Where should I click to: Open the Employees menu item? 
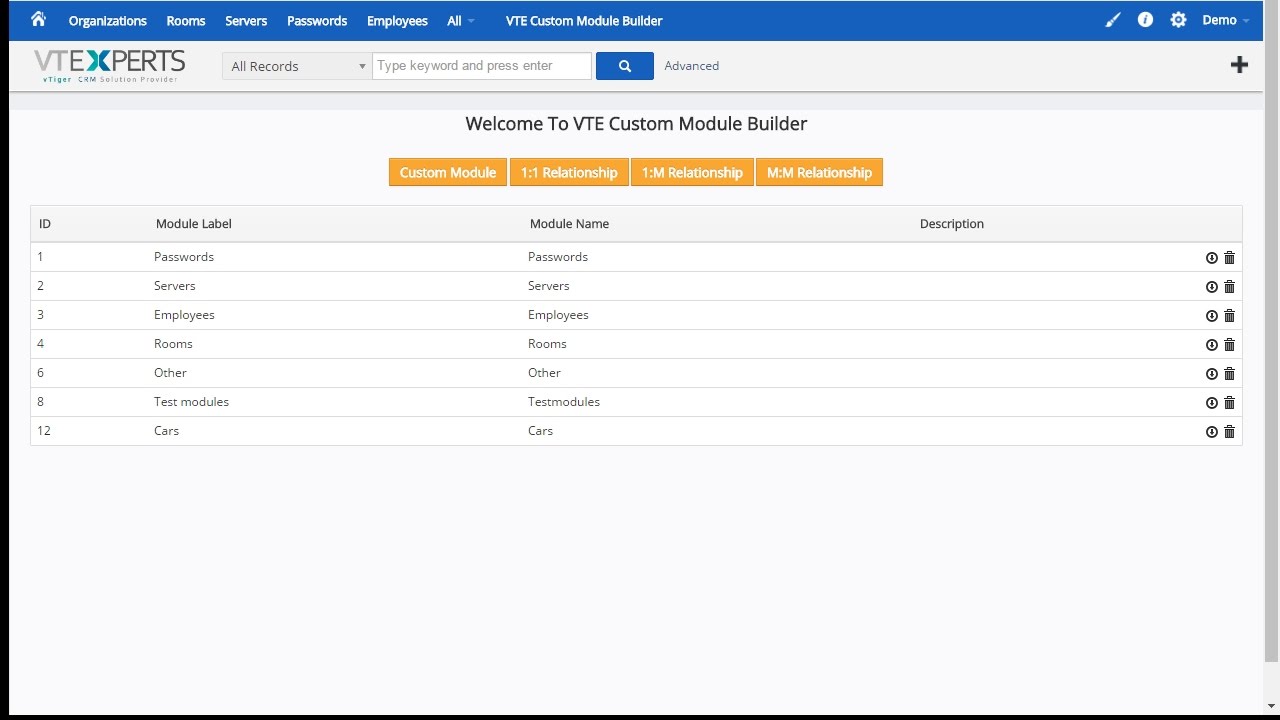pos(397,20)
